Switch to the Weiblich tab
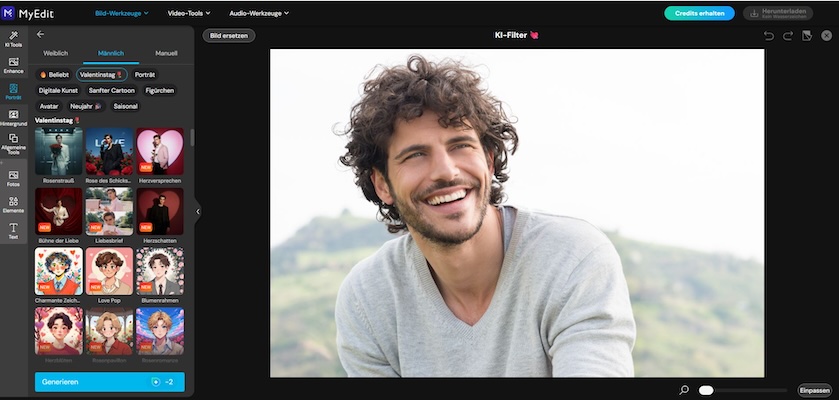 [56, 53]
